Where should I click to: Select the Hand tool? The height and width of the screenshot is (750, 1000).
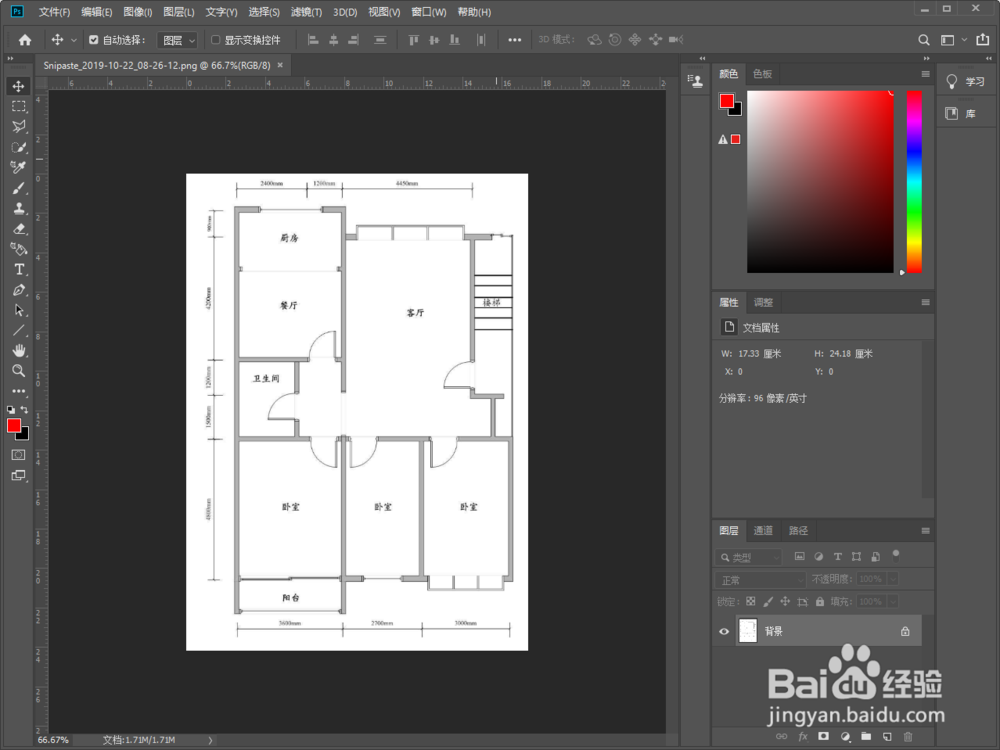pyautogui.click(x=18, y=350)
